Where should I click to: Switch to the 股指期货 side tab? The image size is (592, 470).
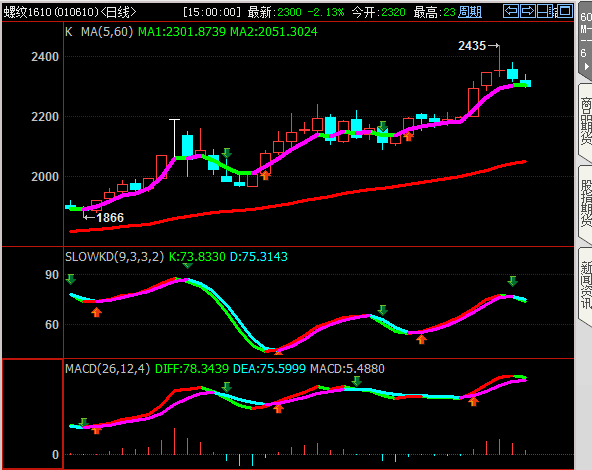[586, 204]
